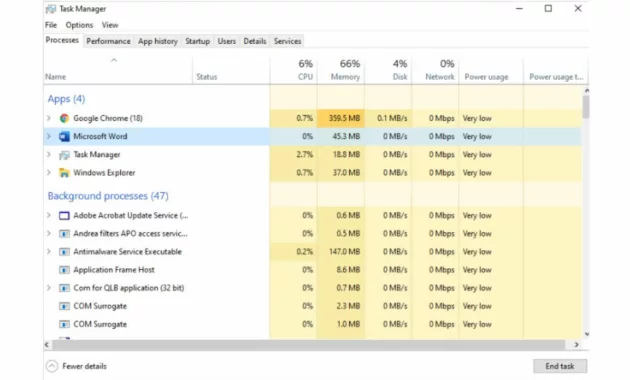The width and height of the screenshot is (630, 380).
Task: Sort by the Power usage column
Action: (491, 70)
